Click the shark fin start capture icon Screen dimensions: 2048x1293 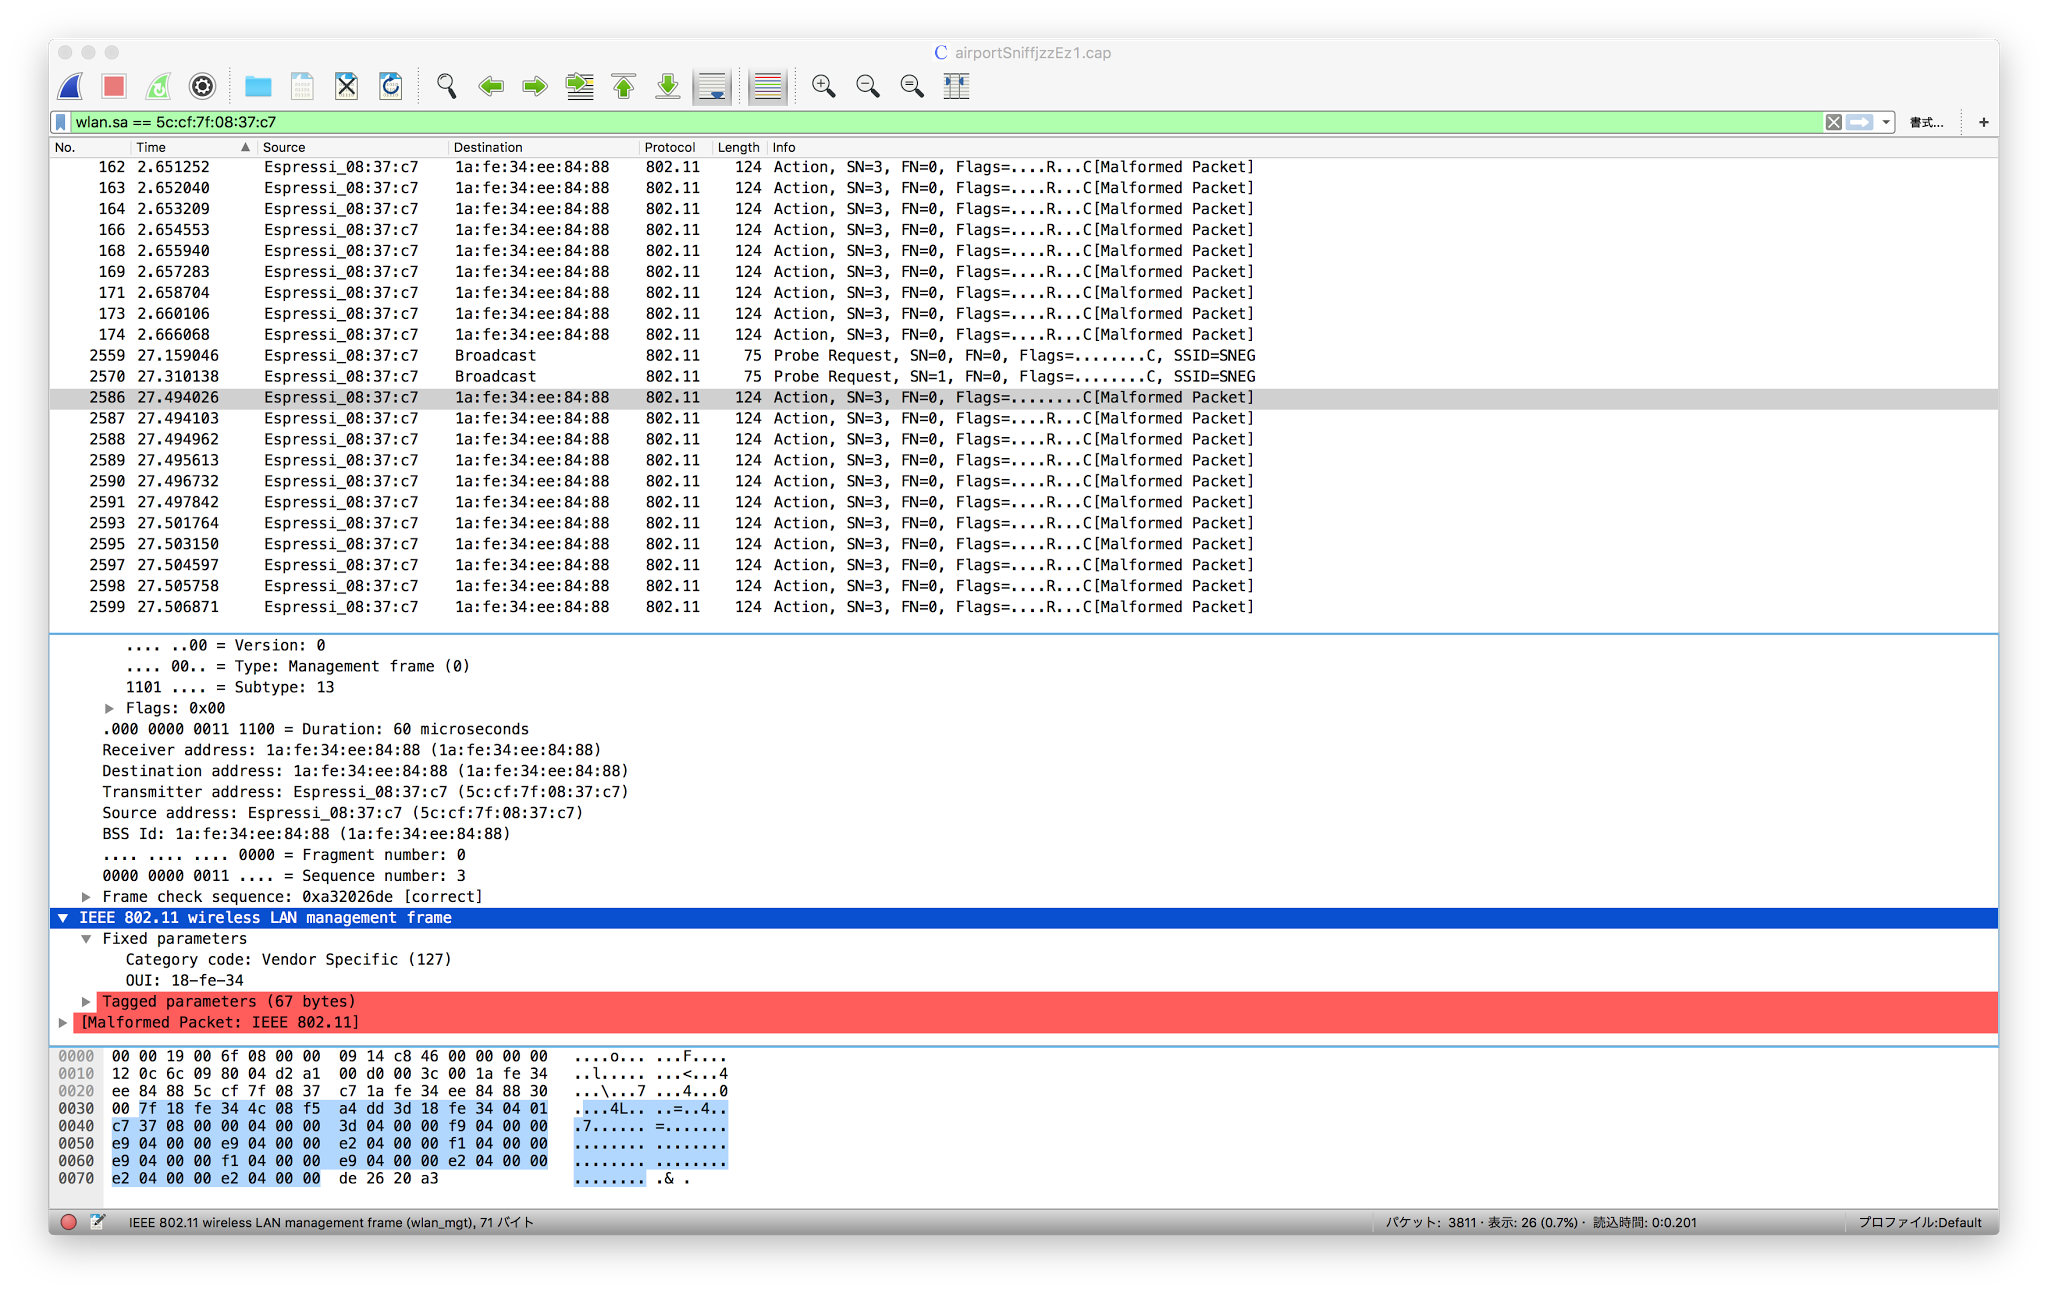71,87
